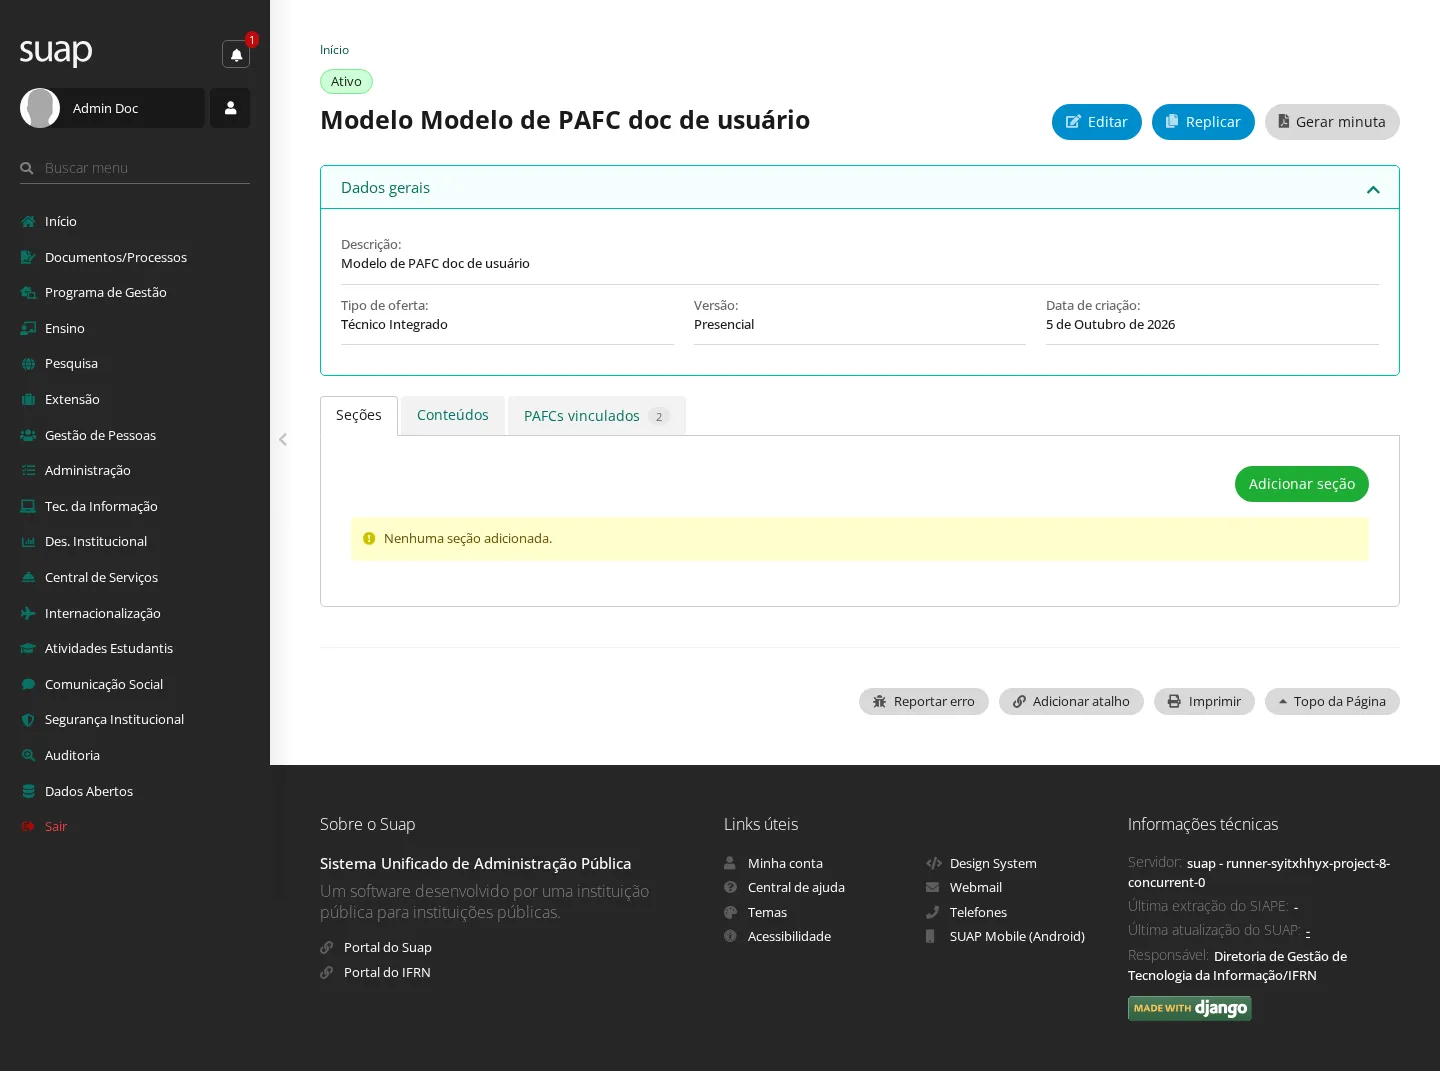
Task: Click the Início home icon in sidebar
Action: click(28, 221)
